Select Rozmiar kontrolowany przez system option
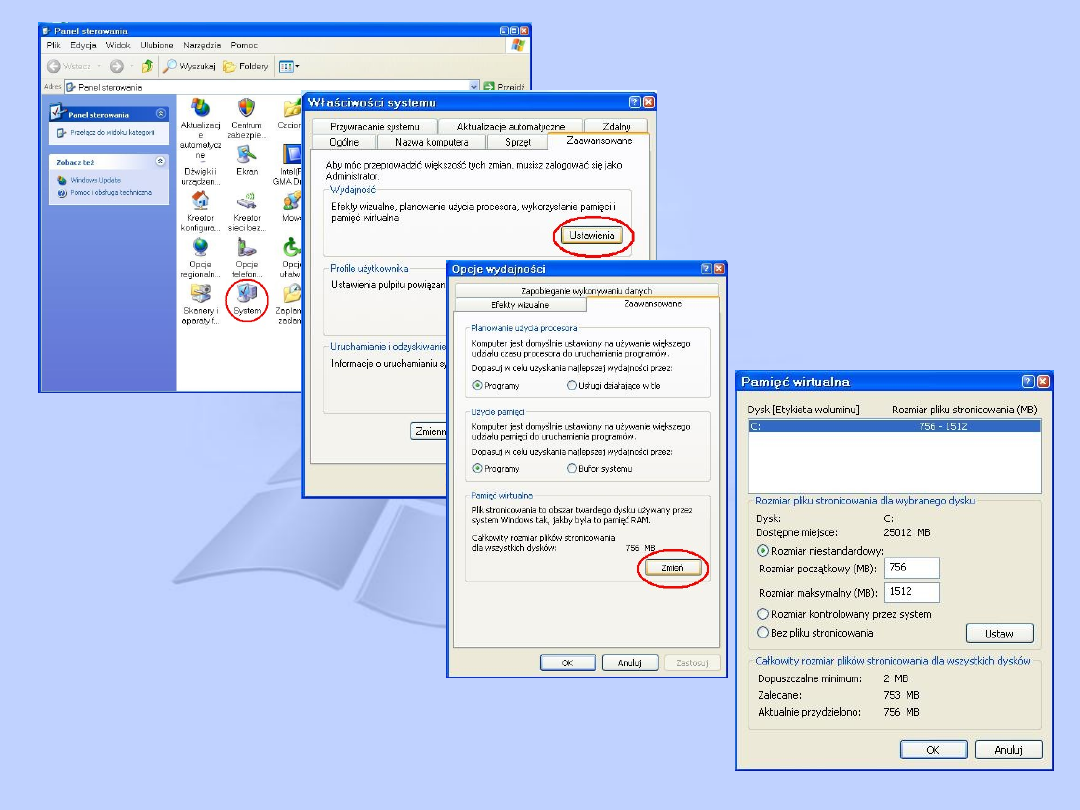1080x810 pixels. [x=764, y=614]
